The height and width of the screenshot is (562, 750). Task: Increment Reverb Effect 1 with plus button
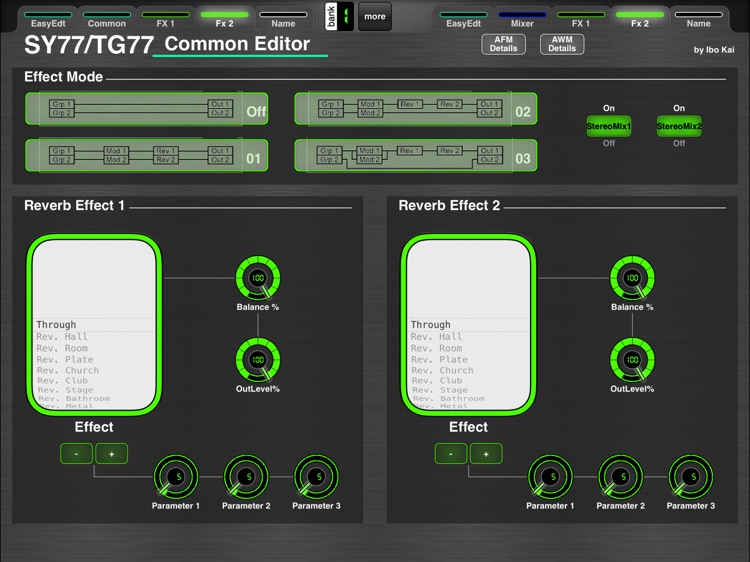(111, 453)
